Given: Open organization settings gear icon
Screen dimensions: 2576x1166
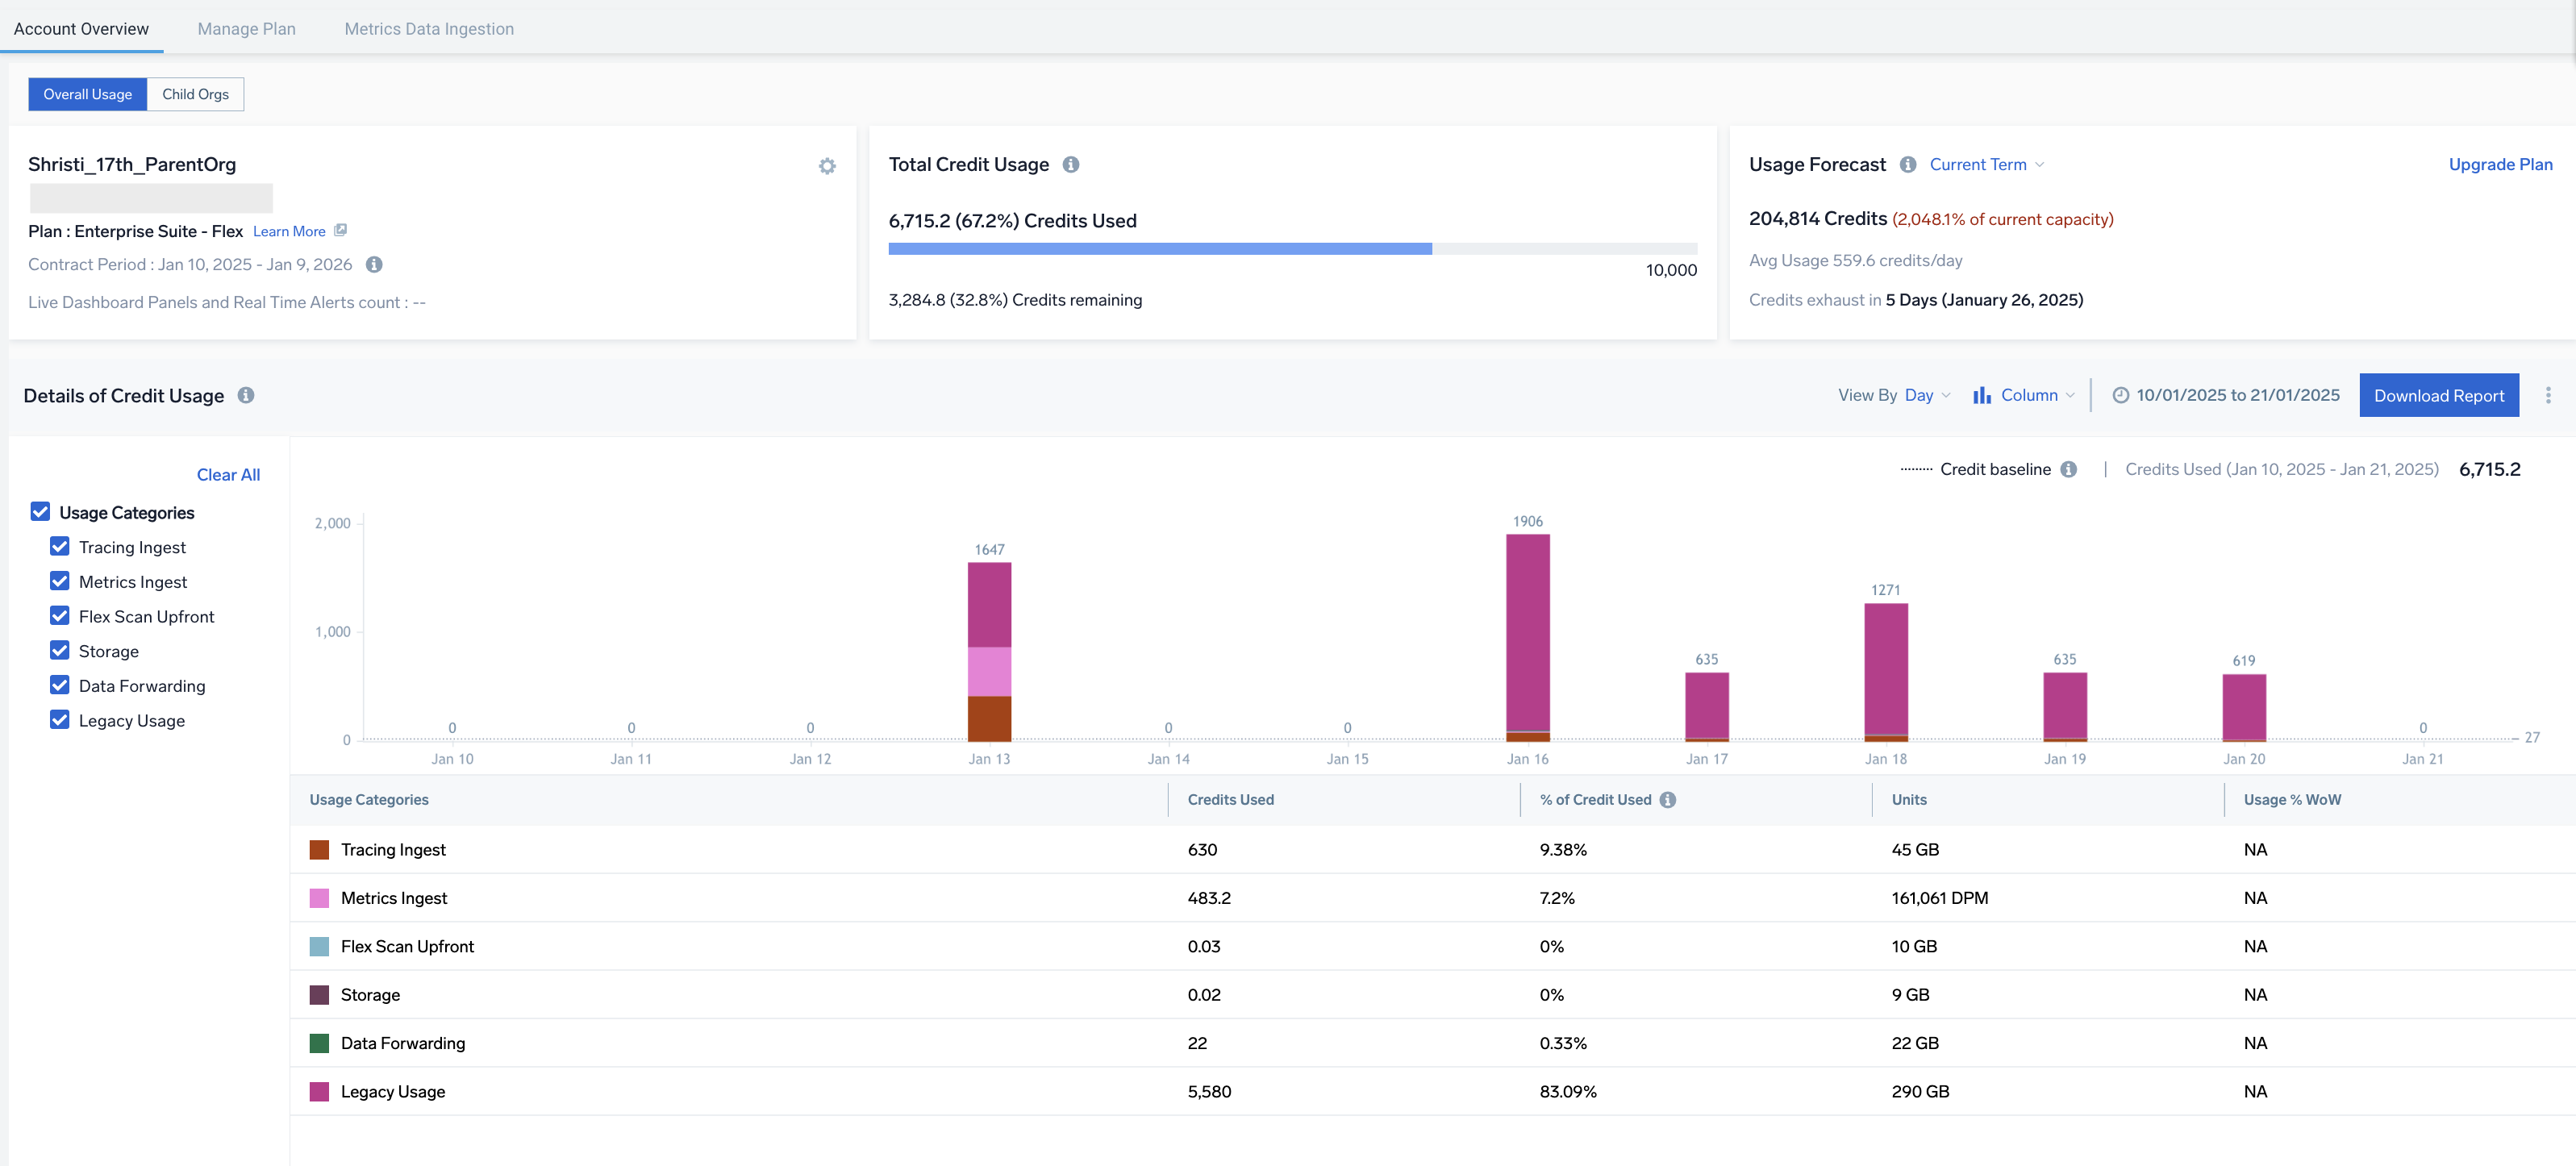Looking at the screenshot, I should pos(826,166).
